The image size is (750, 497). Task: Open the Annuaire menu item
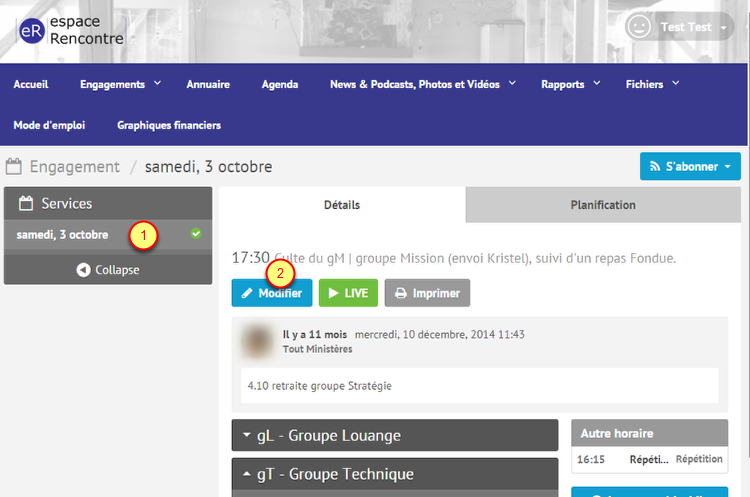[x=208, y=84]
